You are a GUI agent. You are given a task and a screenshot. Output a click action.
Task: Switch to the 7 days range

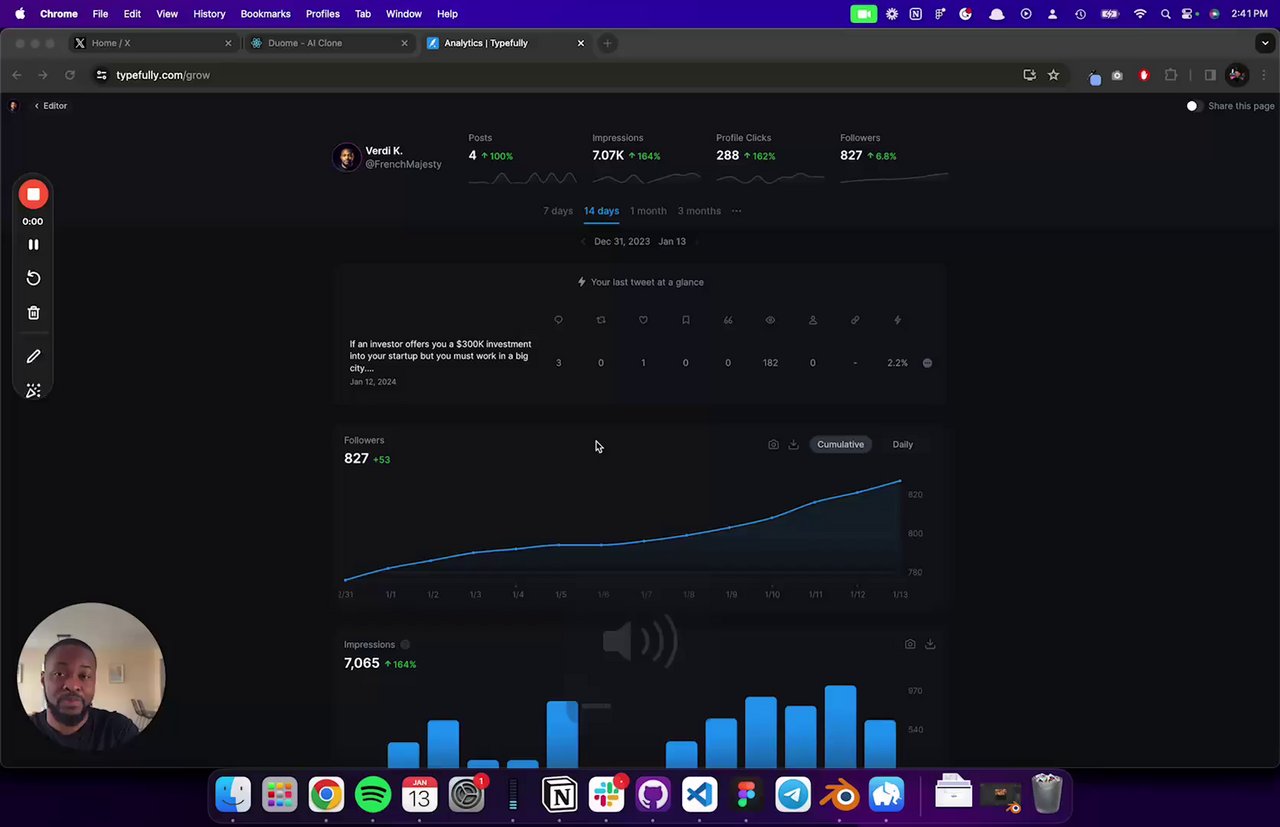[x=558, y=211]
